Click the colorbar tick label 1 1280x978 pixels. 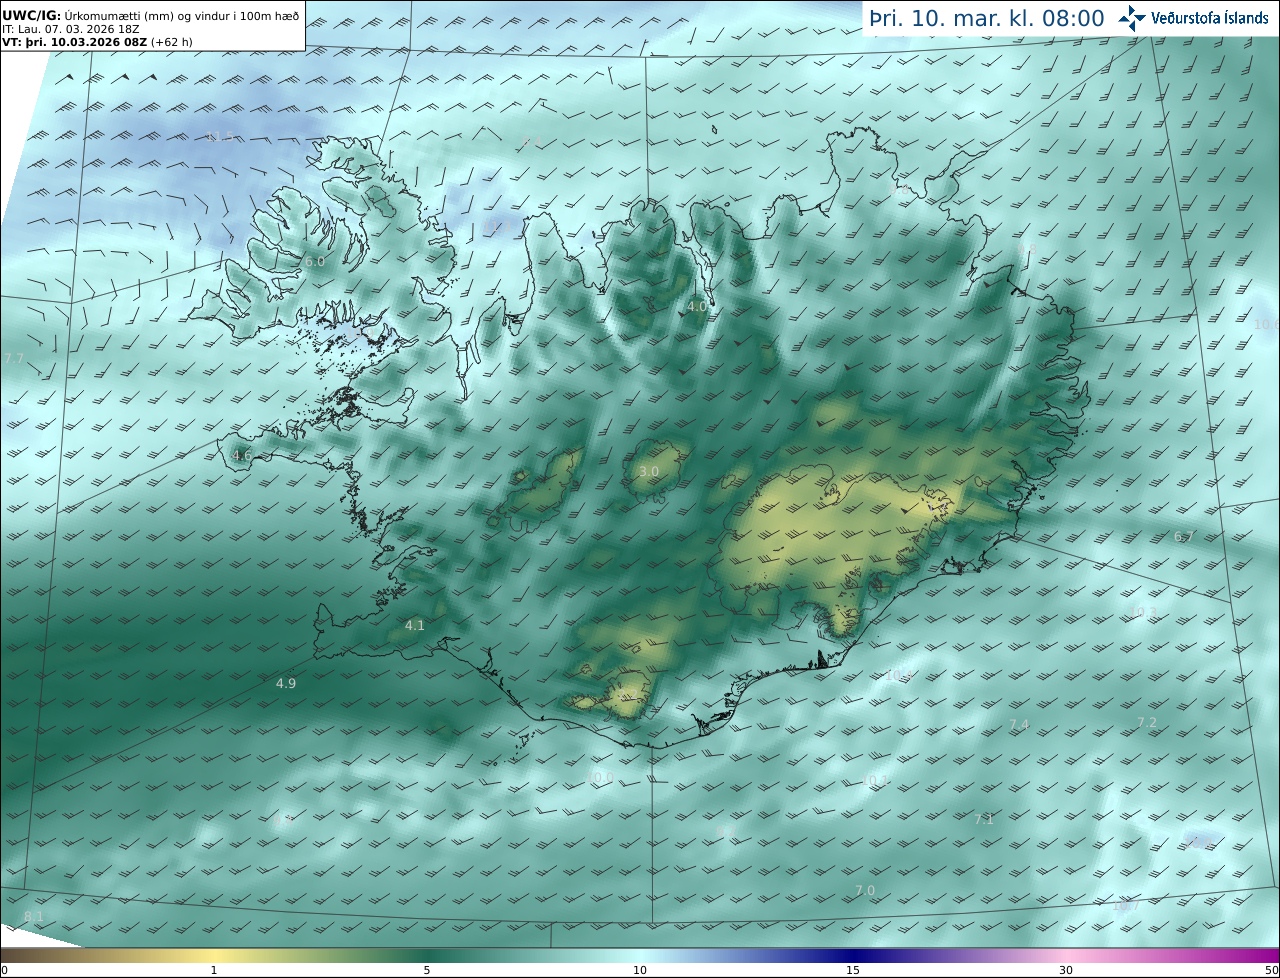[x=213, y=970]
